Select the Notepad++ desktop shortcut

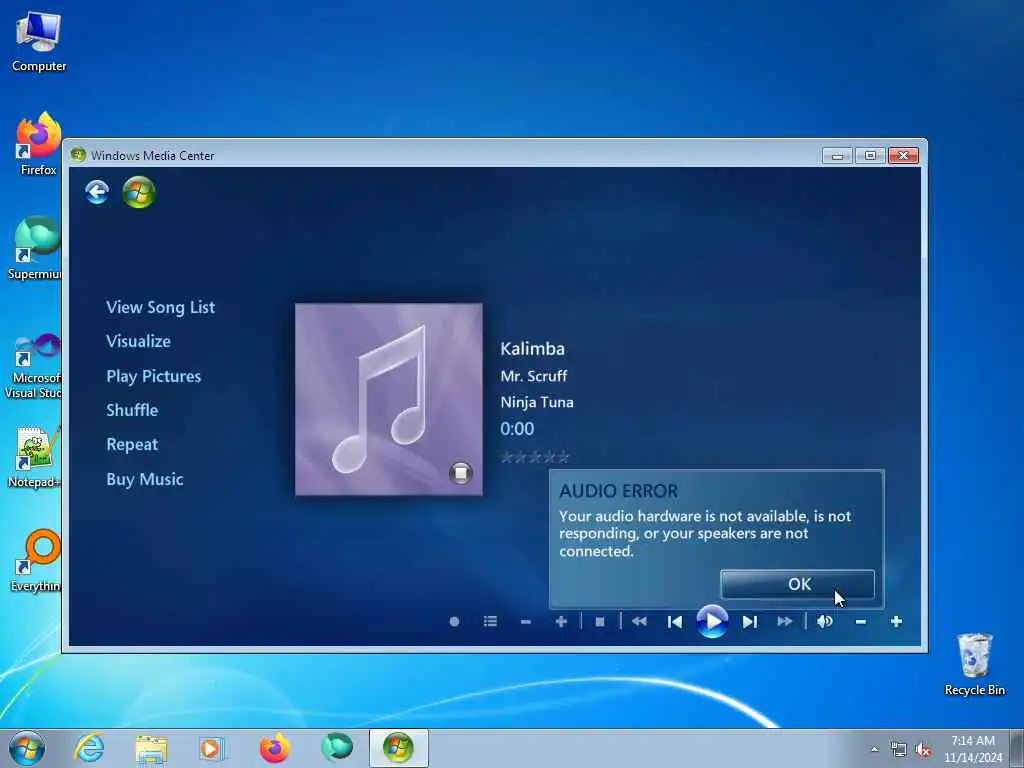pos(35,456)
